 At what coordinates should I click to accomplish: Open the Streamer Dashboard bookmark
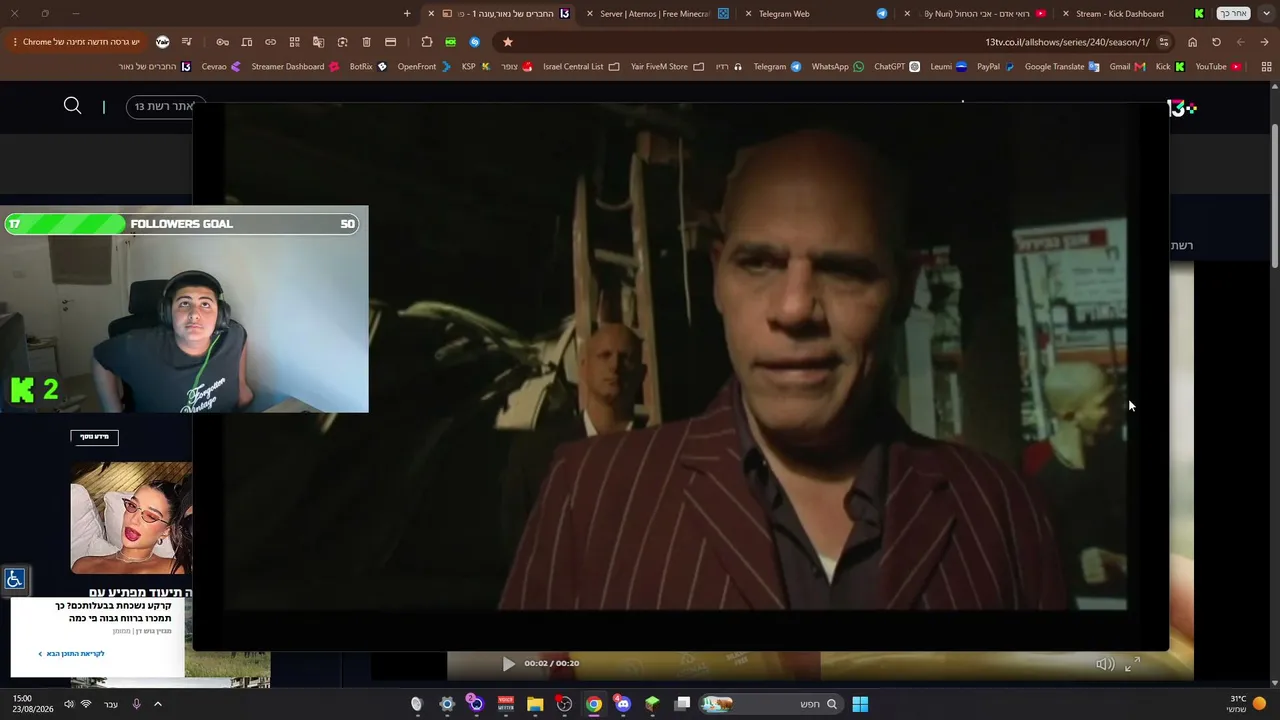295,67
